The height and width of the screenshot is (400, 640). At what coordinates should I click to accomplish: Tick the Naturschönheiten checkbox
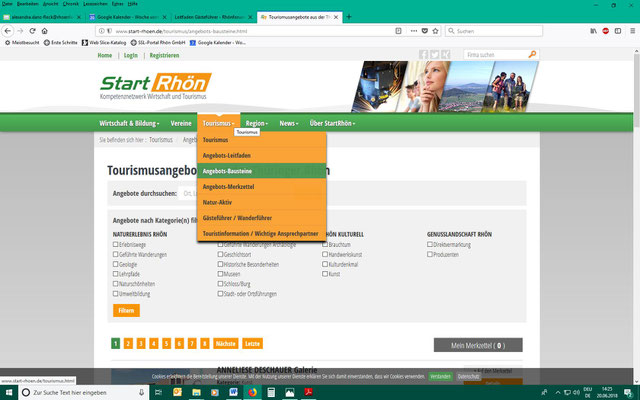116,283
